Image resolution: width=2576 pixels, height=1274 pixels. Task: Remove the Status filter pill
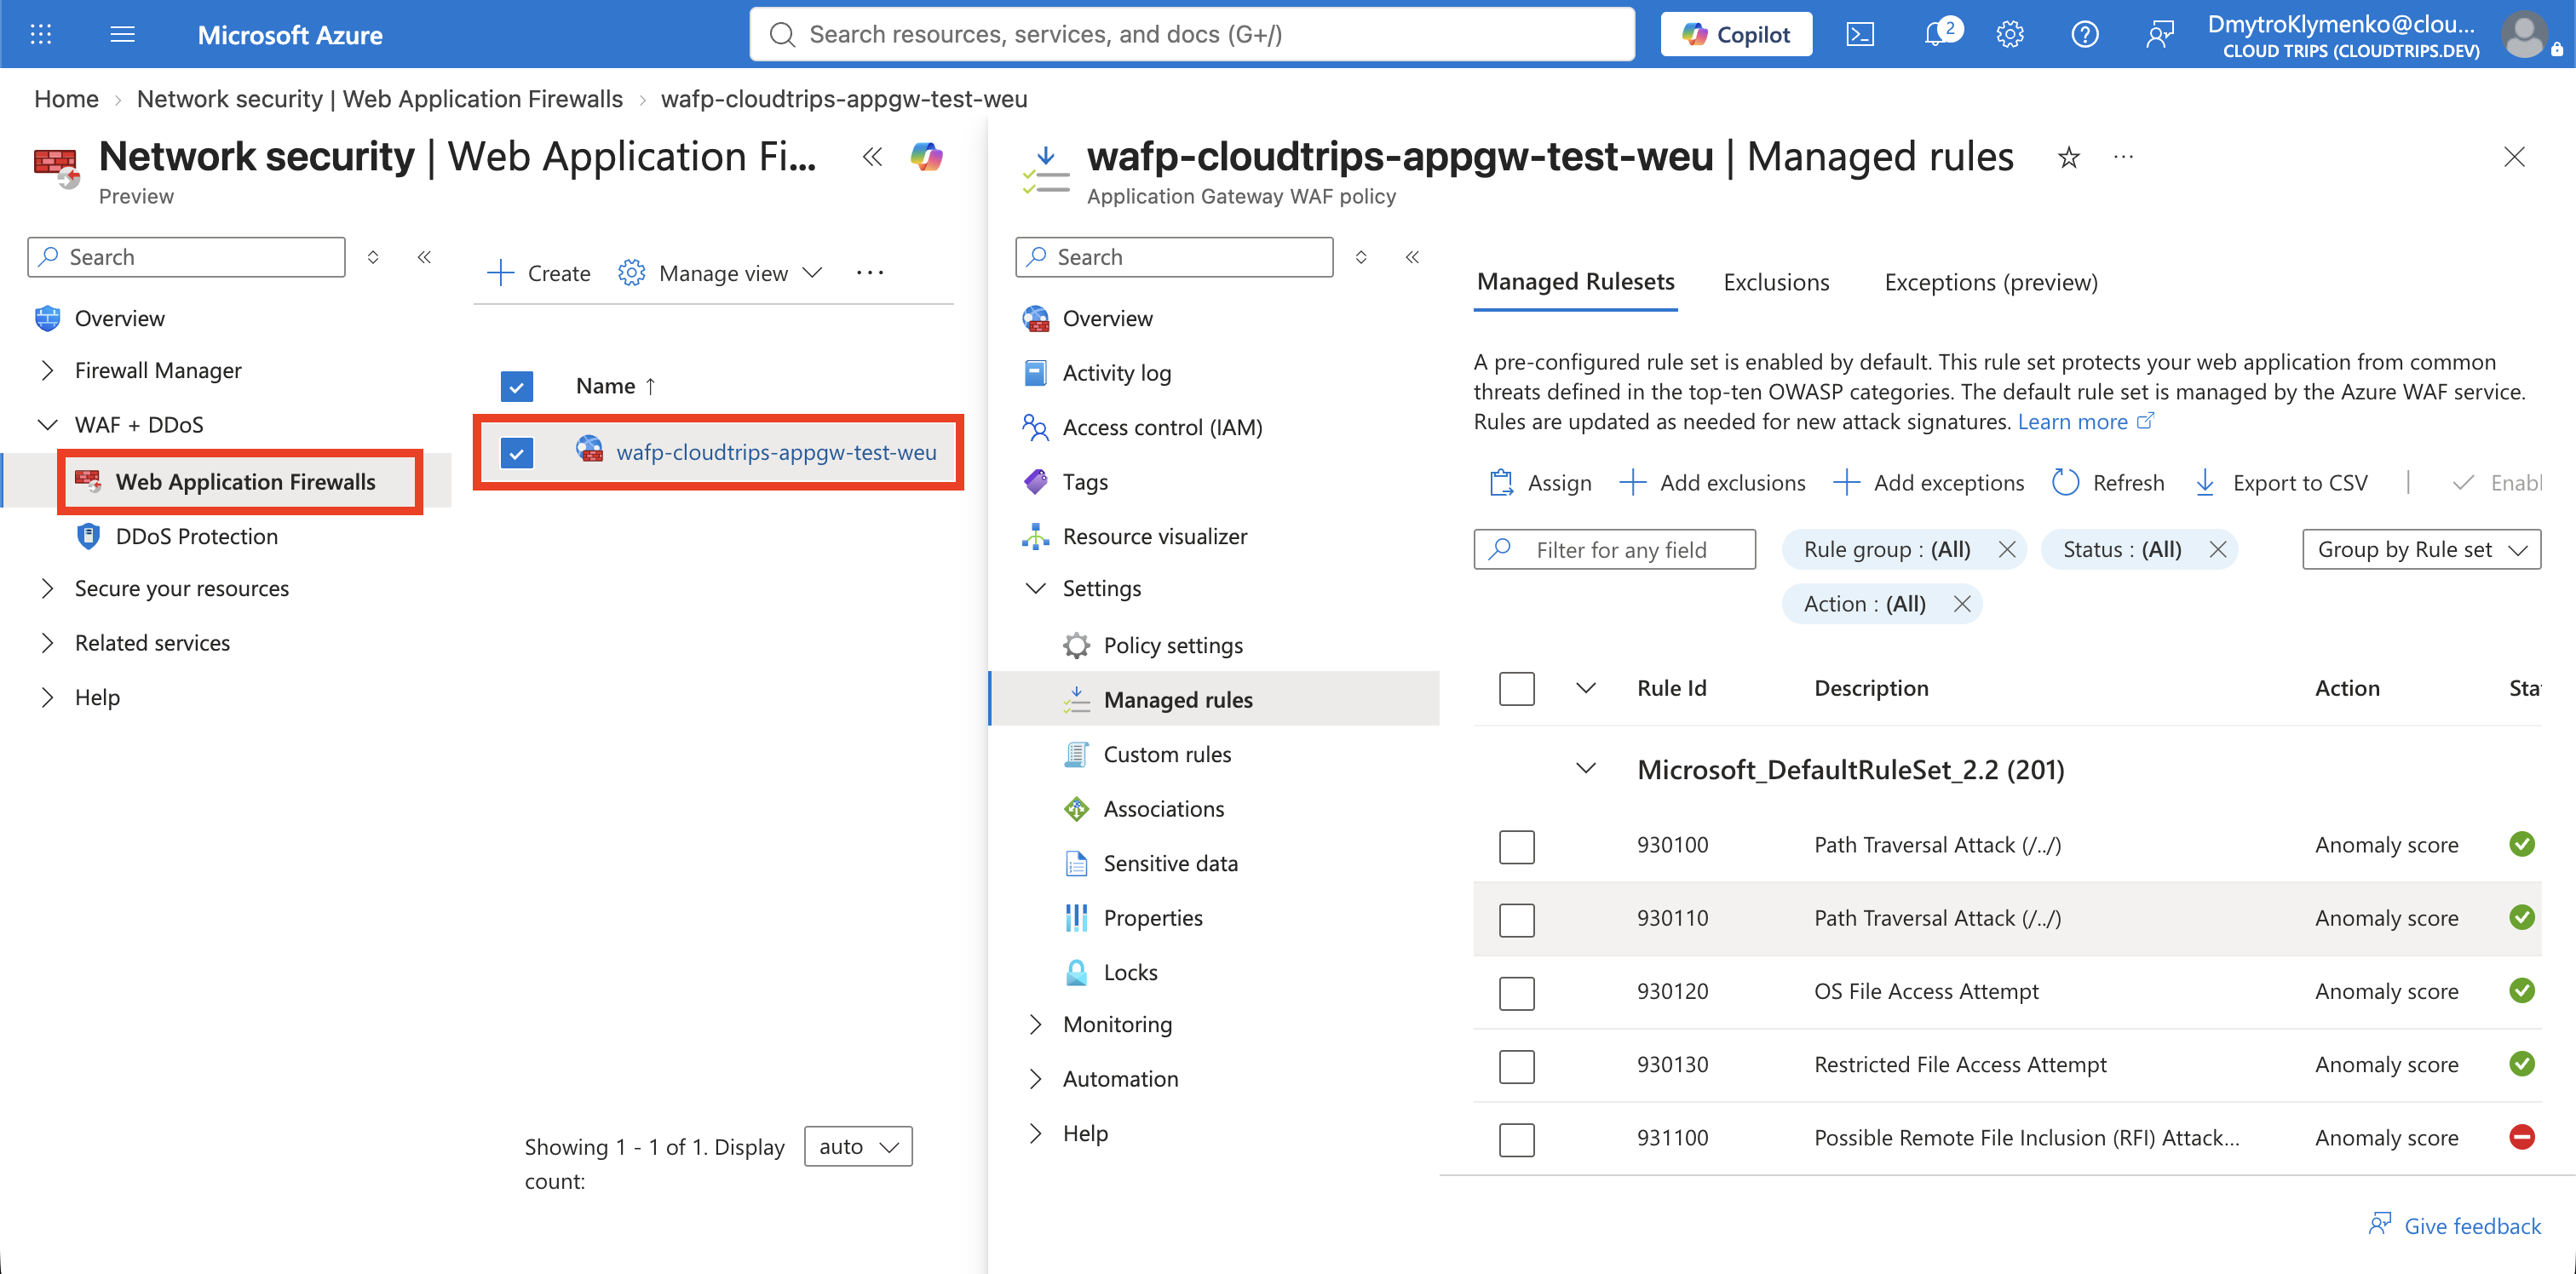pos(2217,550)
